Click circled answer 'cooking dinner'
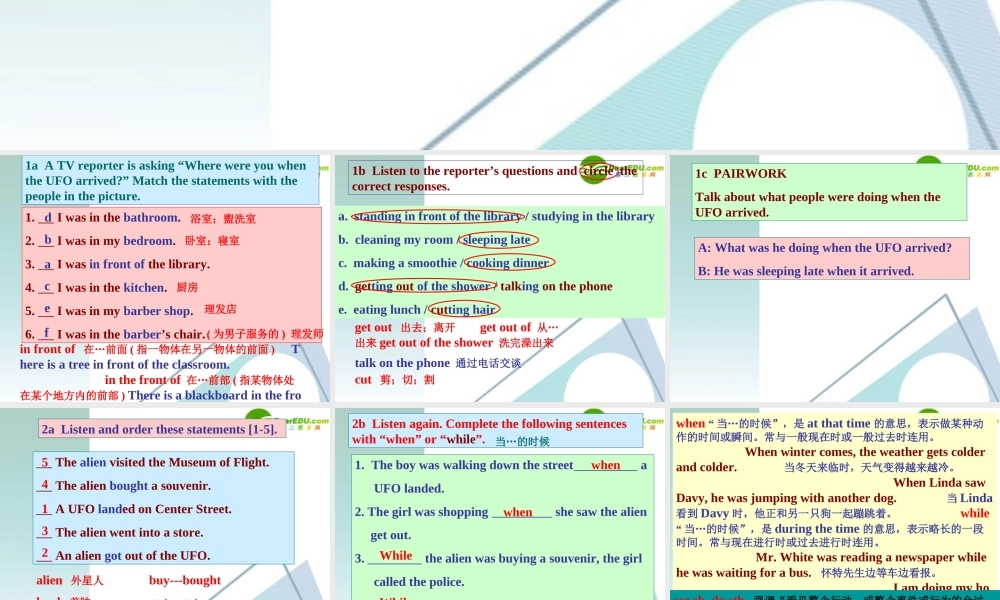This screenshot has width=1000, height=600. pos(508,263)
